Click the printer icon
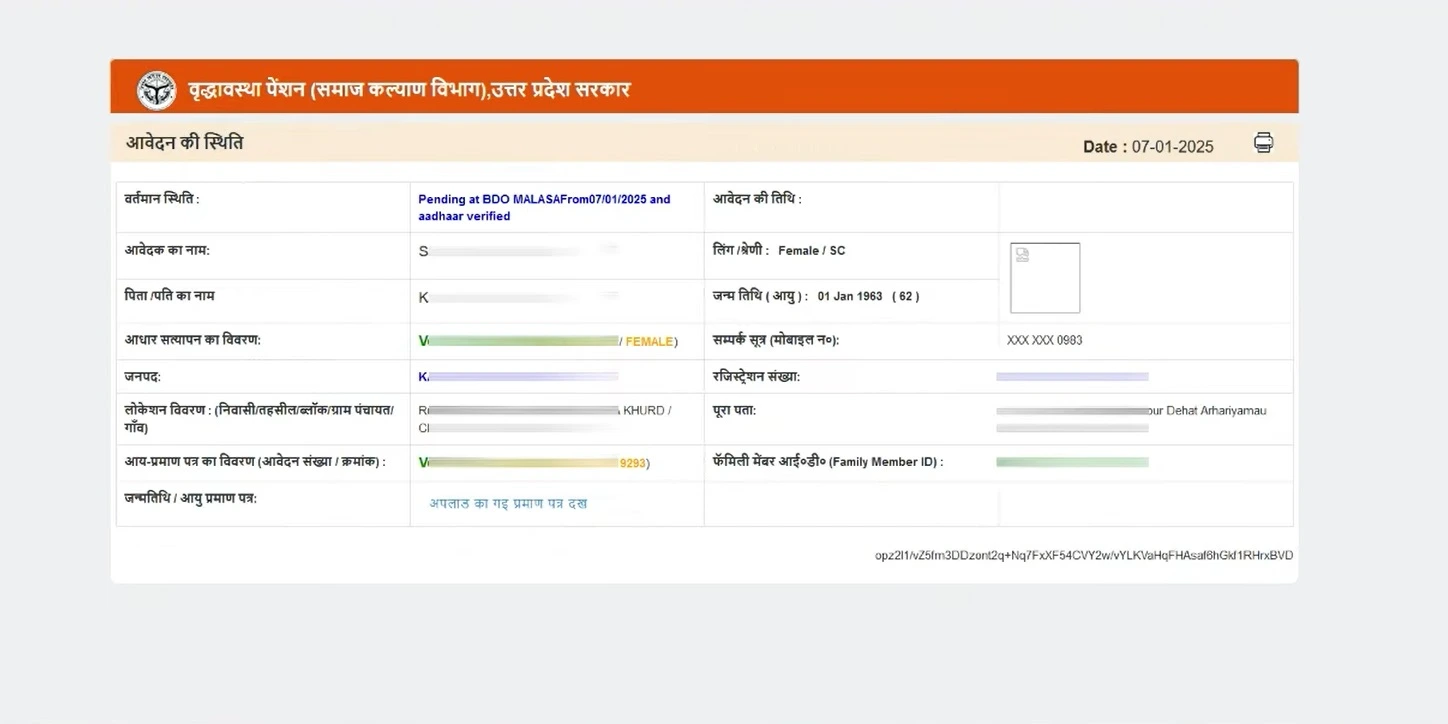Screen dimensions: 1448x724 coord(1263,143)
